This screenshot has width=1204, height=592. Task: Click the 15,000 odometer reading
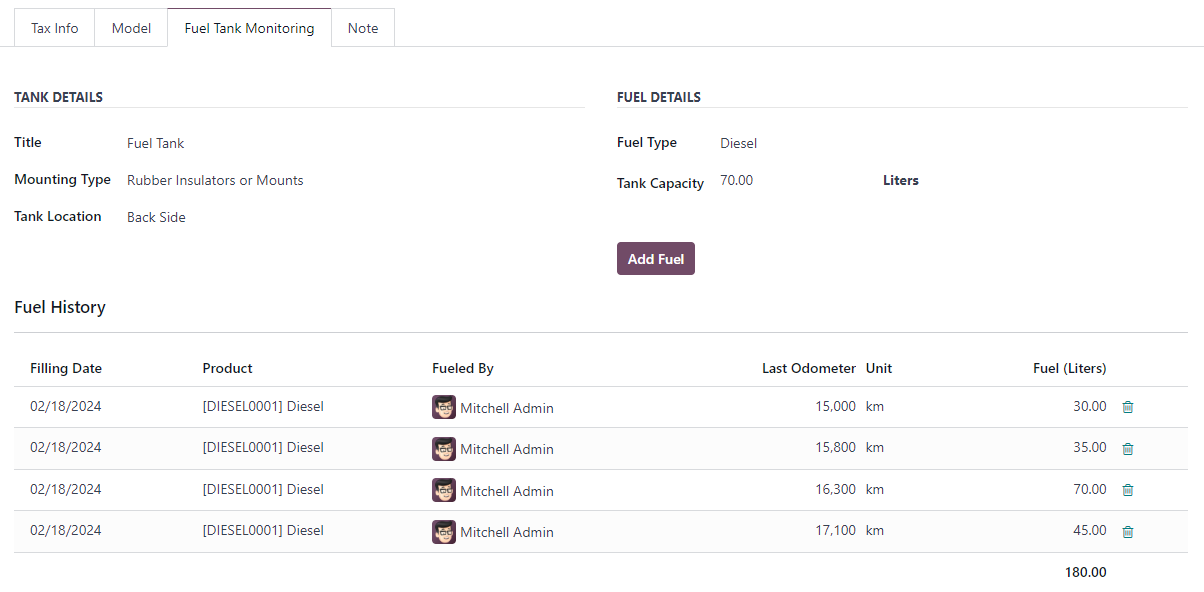836,406
